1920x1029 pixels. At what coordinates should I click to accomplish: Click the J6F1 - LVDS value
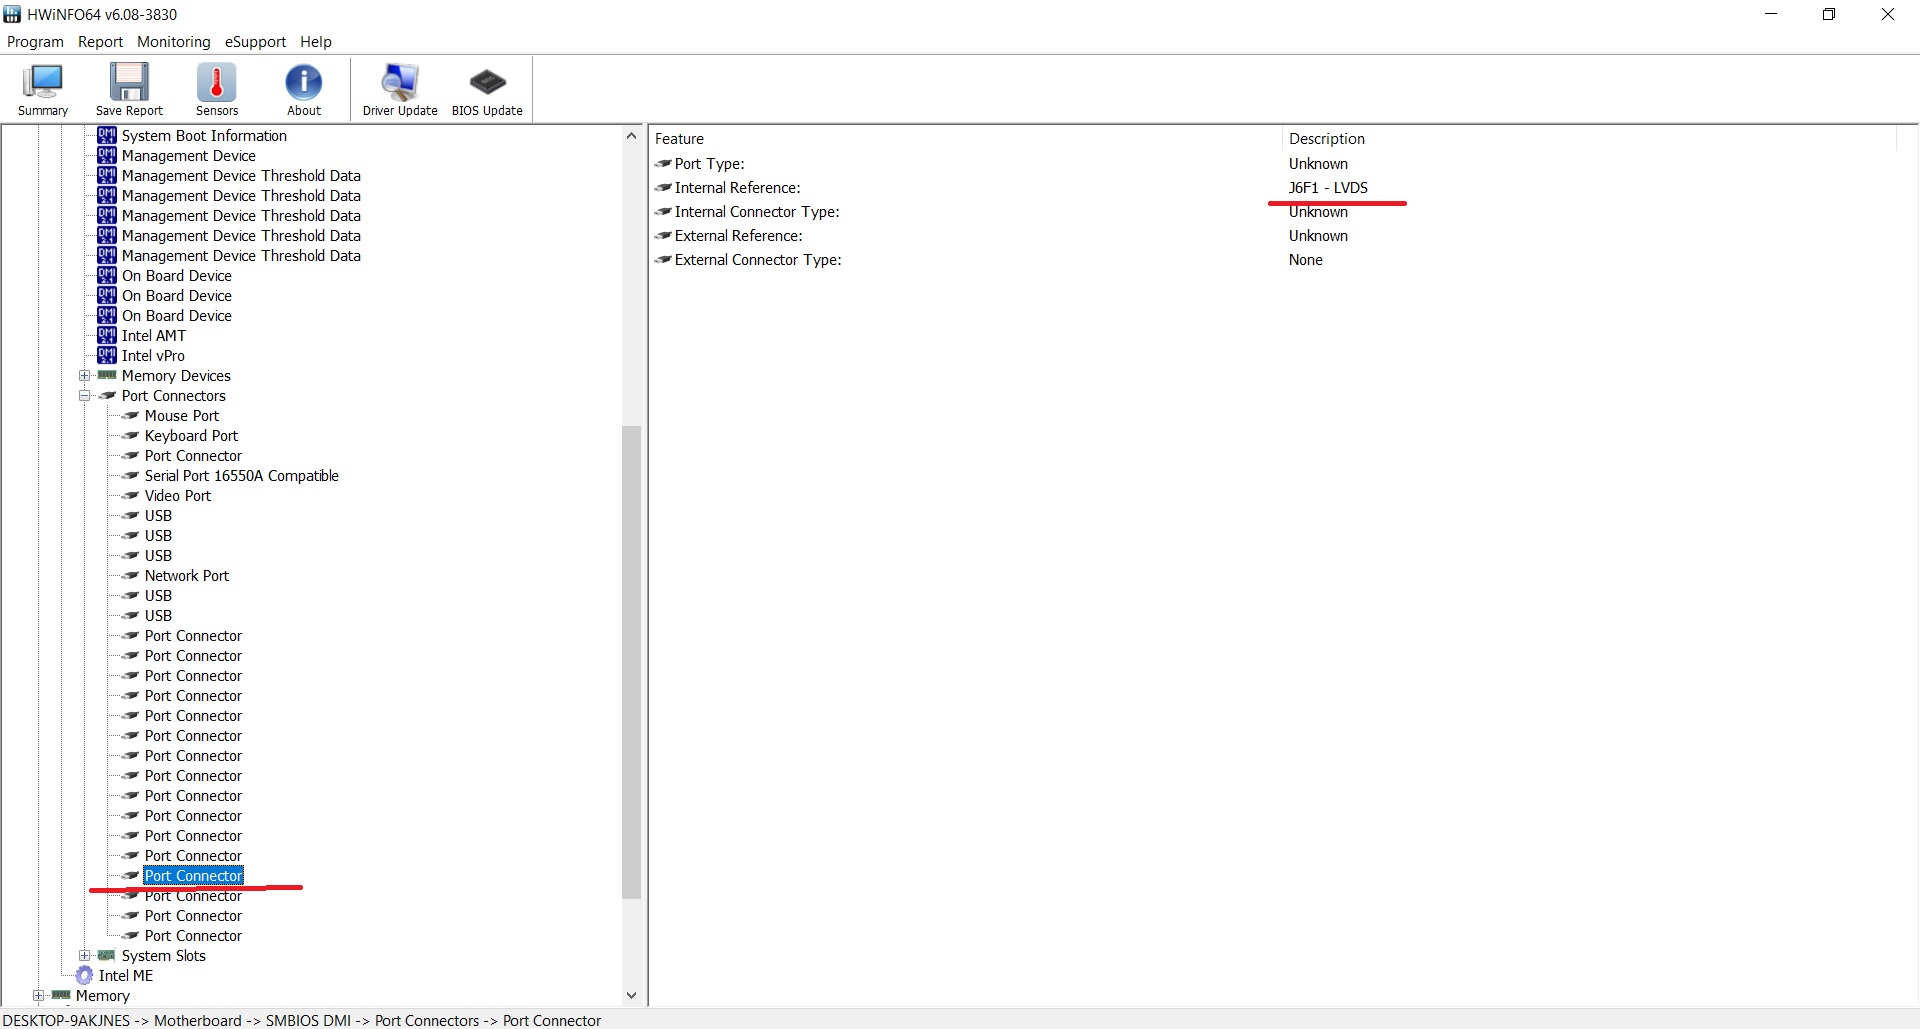(x=1328, y=188)
